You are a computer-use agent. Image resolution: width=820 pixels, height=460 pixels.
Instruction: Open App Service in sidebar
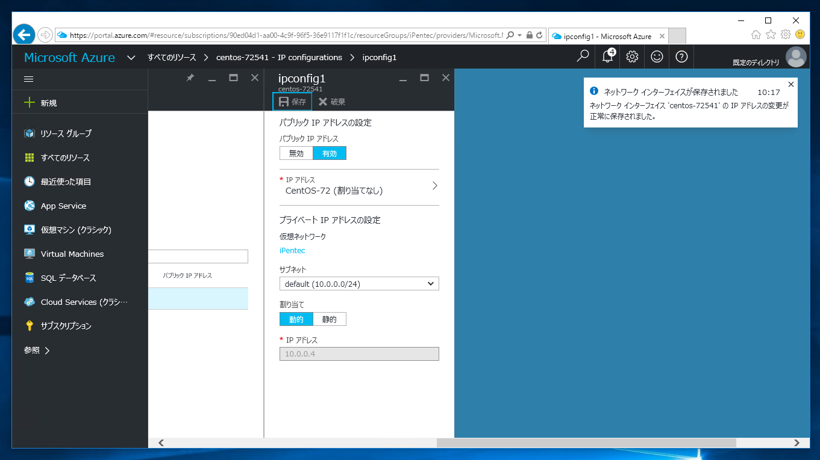click(x=63, y=205)
